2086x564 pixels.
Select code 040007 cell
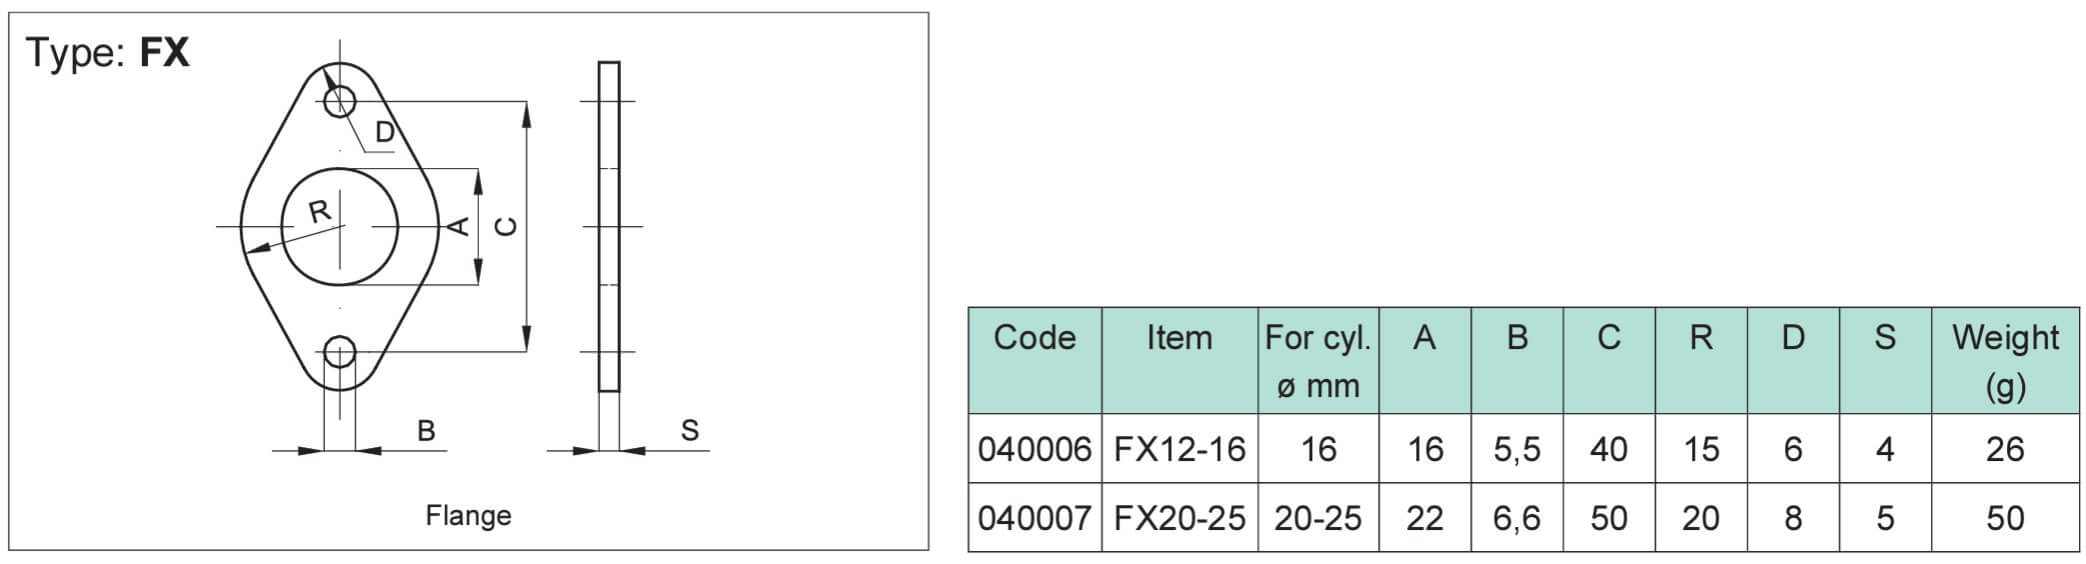(1034, 518)
